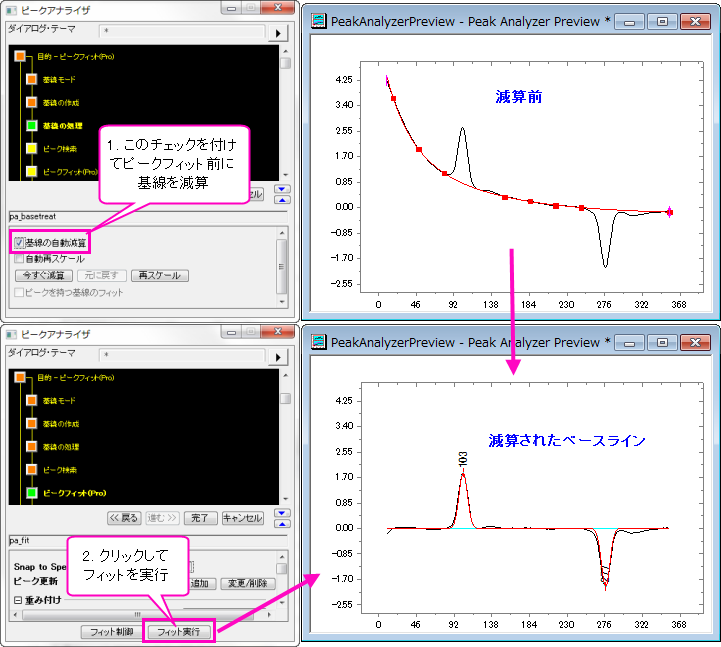Click the 進む >> button
Image resolution: width=721 pixels, height=647 pixels.
[x=162, y=518]
